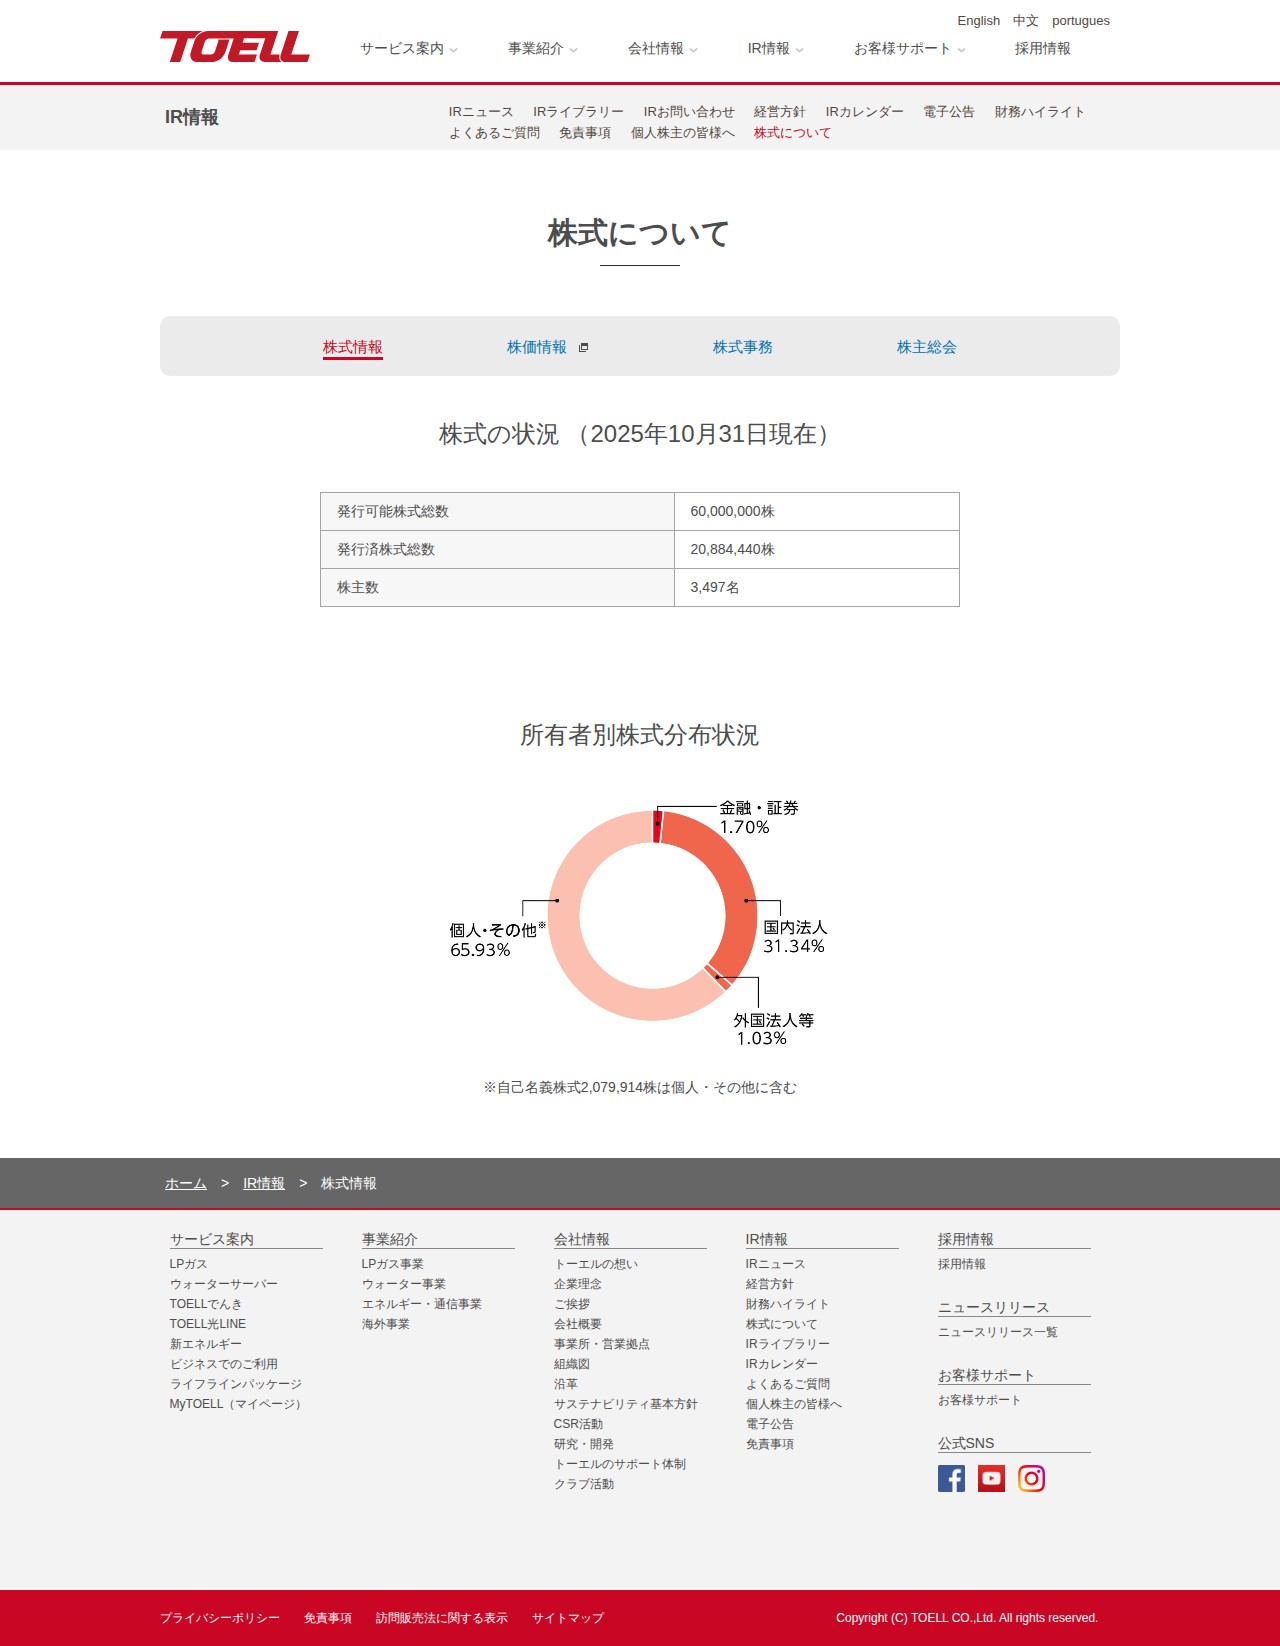Click the 3,497名 table cell
Screen dimensions: 1280x1646
[817, 587]
